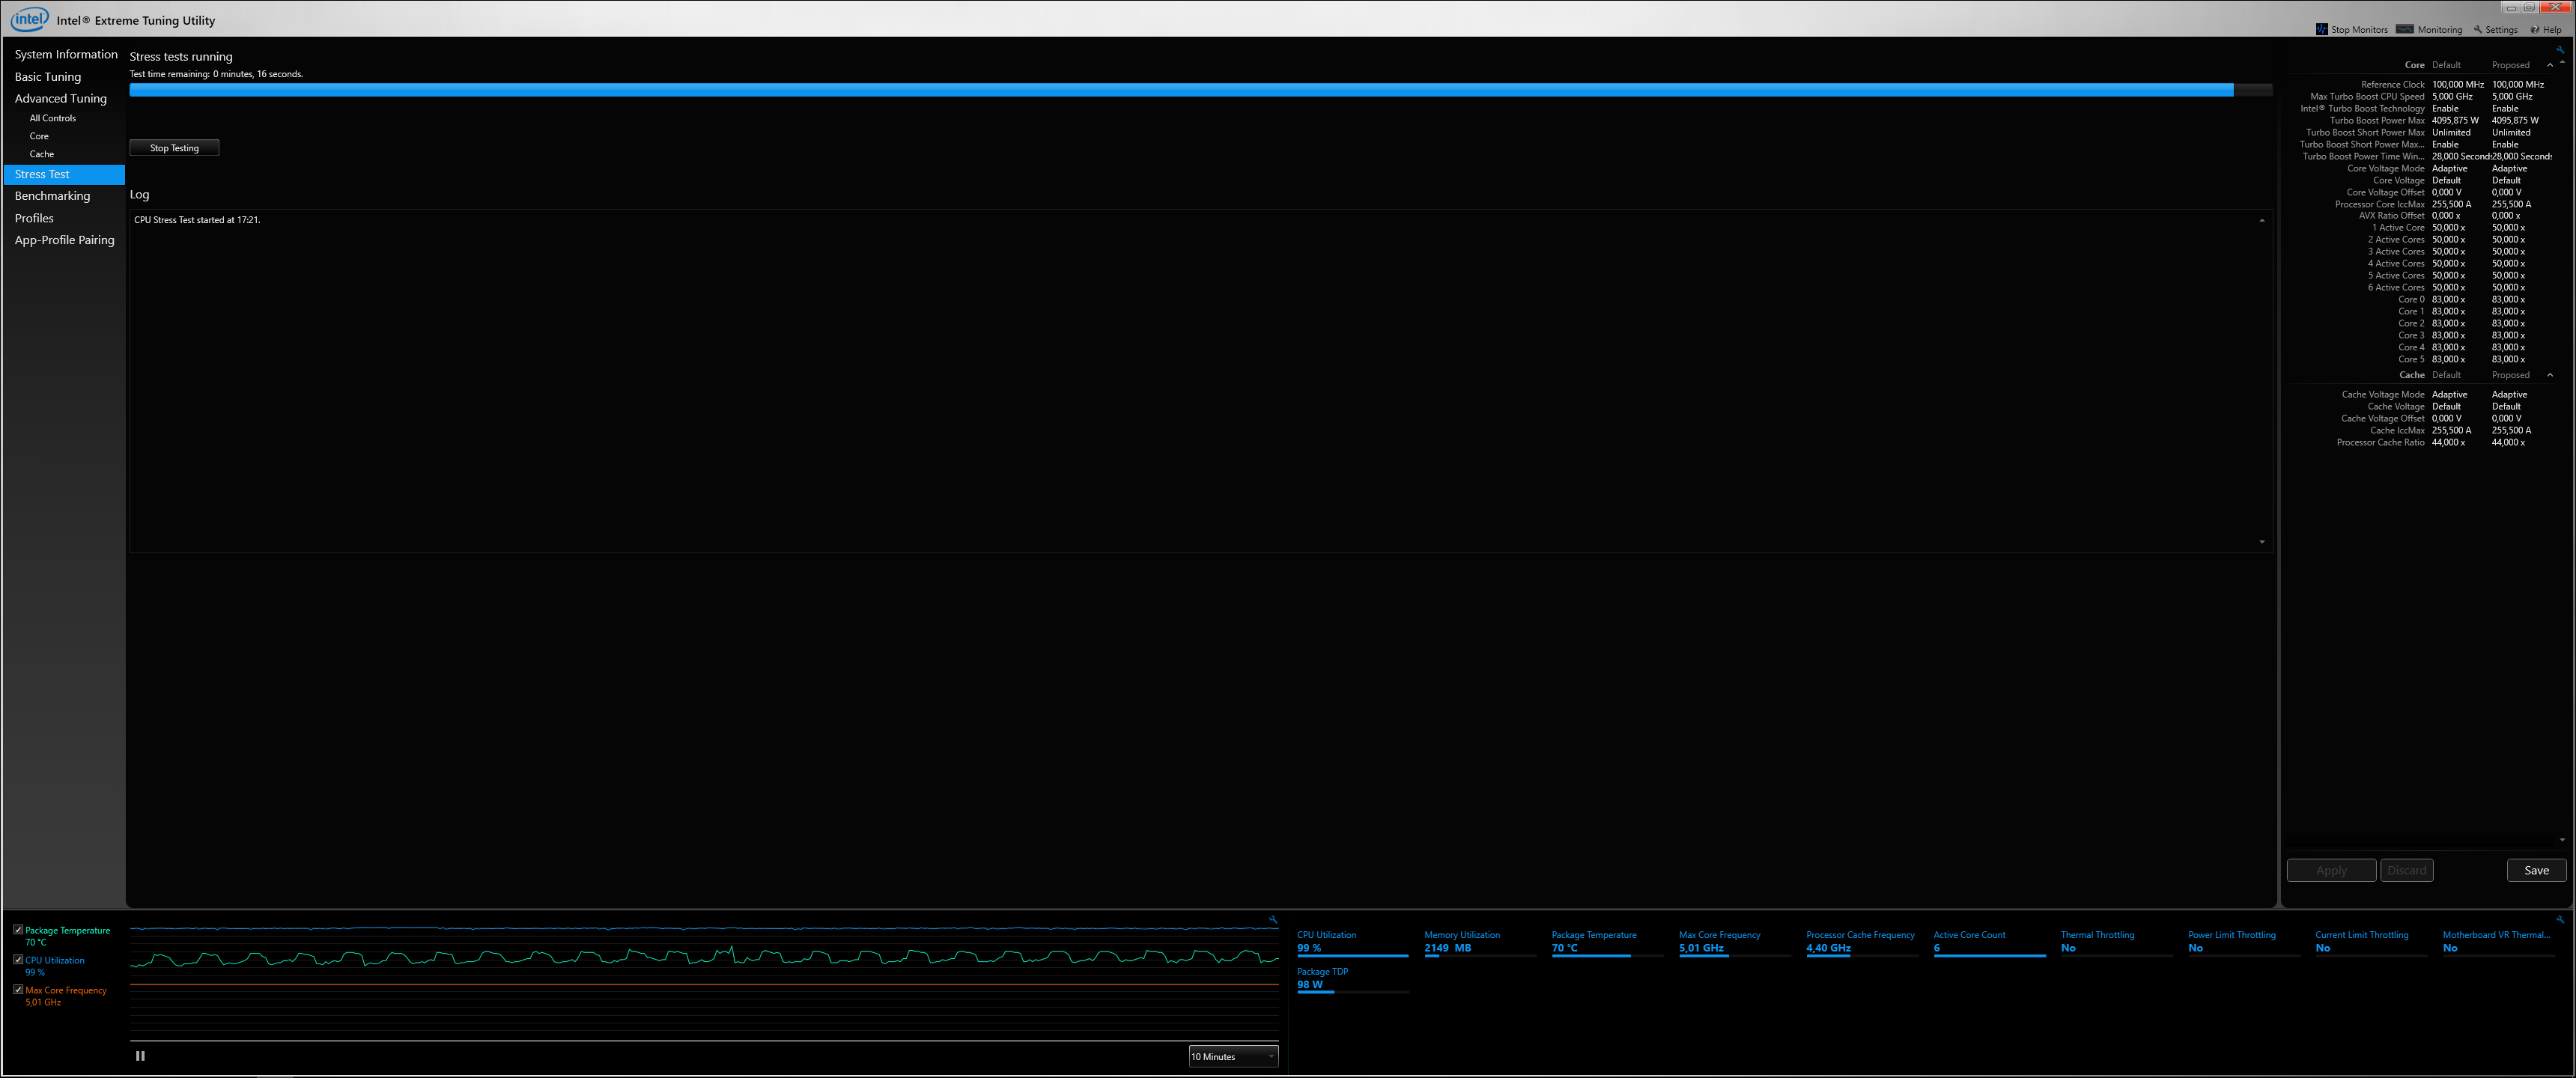The image size is (2576, 1078).
Task: Go to the Benchmarking section
Action: (x=52, y=196)
